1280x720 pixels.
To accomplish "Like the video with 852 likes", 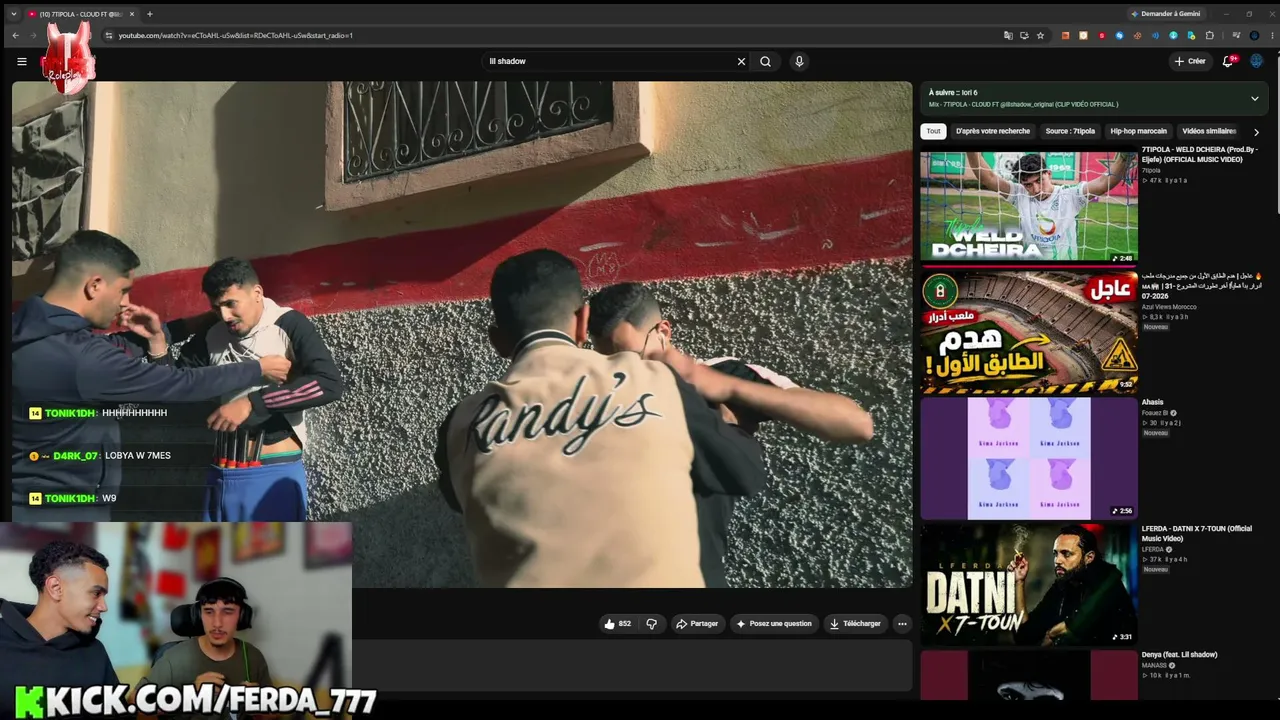I will click(x=617, y=624).
